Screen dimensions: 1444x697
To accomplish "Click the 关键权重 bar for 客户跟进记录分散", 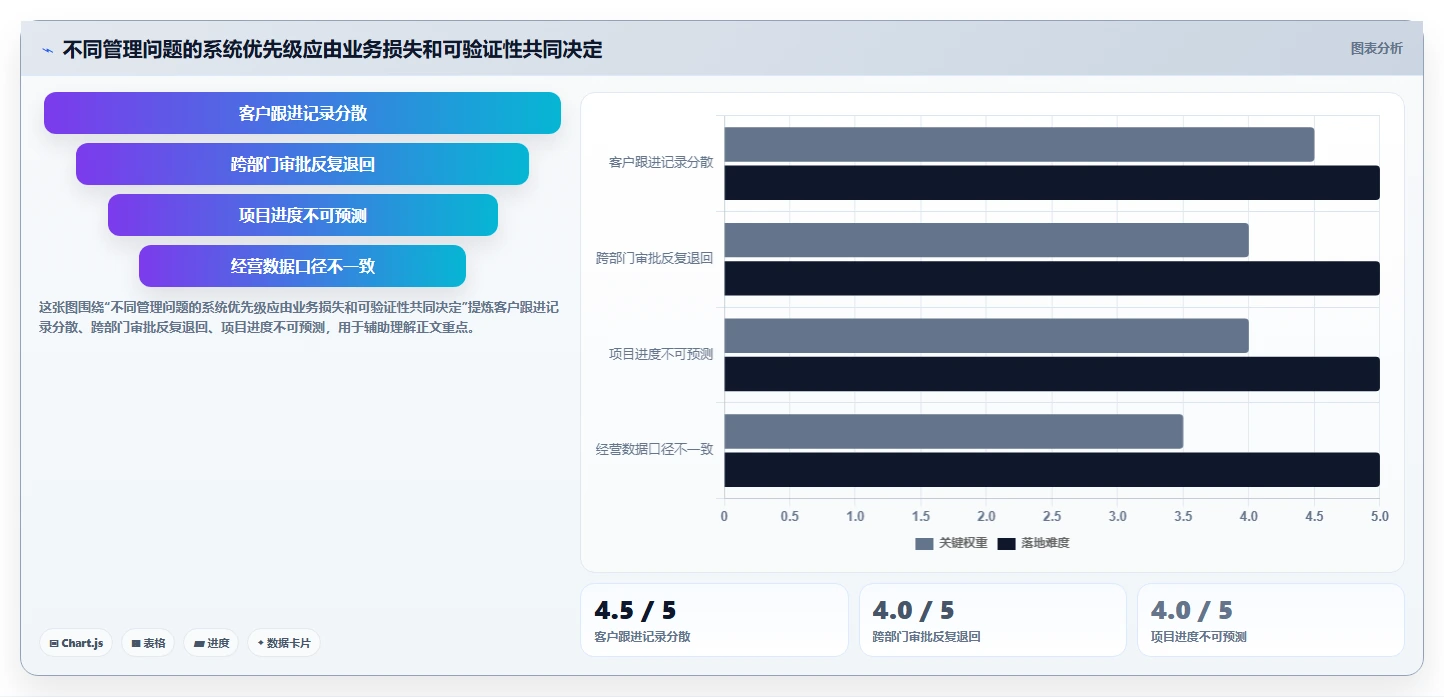I will 1019,144.
